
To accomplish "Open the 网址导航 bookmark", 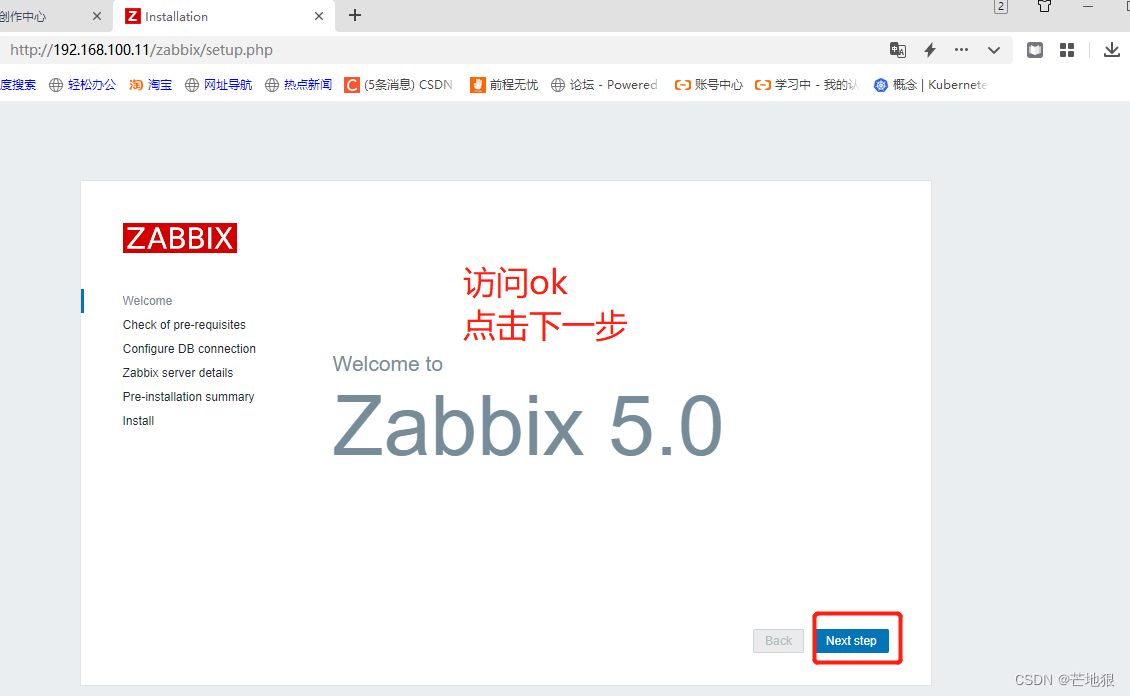I will click(x=218, y=84).
